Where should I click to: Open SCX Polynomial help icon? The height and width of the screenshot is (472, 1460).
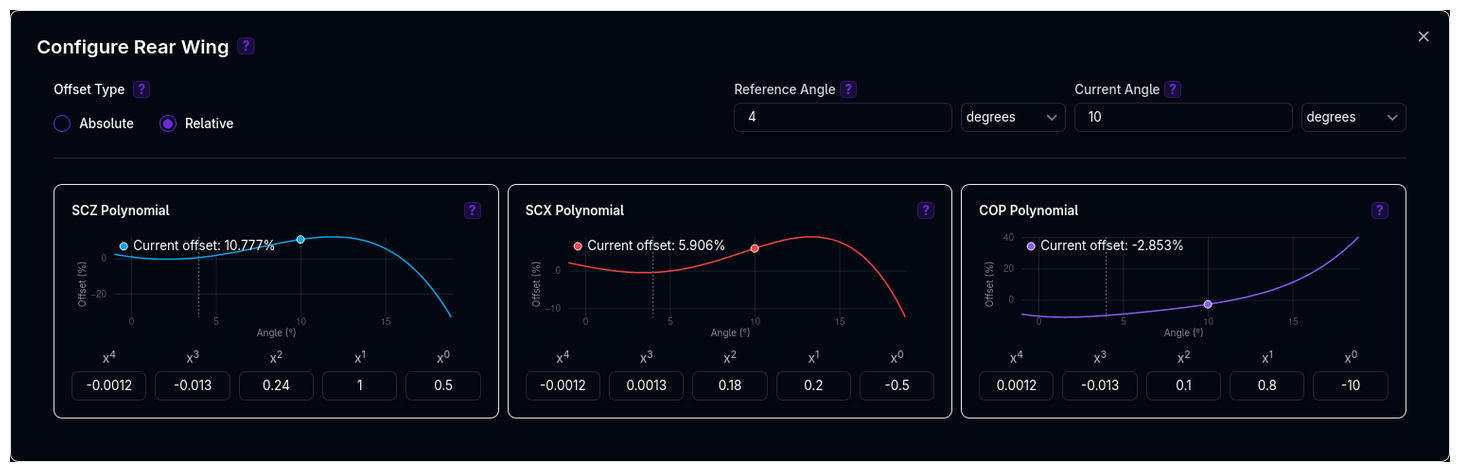click(x=926, y=211)
